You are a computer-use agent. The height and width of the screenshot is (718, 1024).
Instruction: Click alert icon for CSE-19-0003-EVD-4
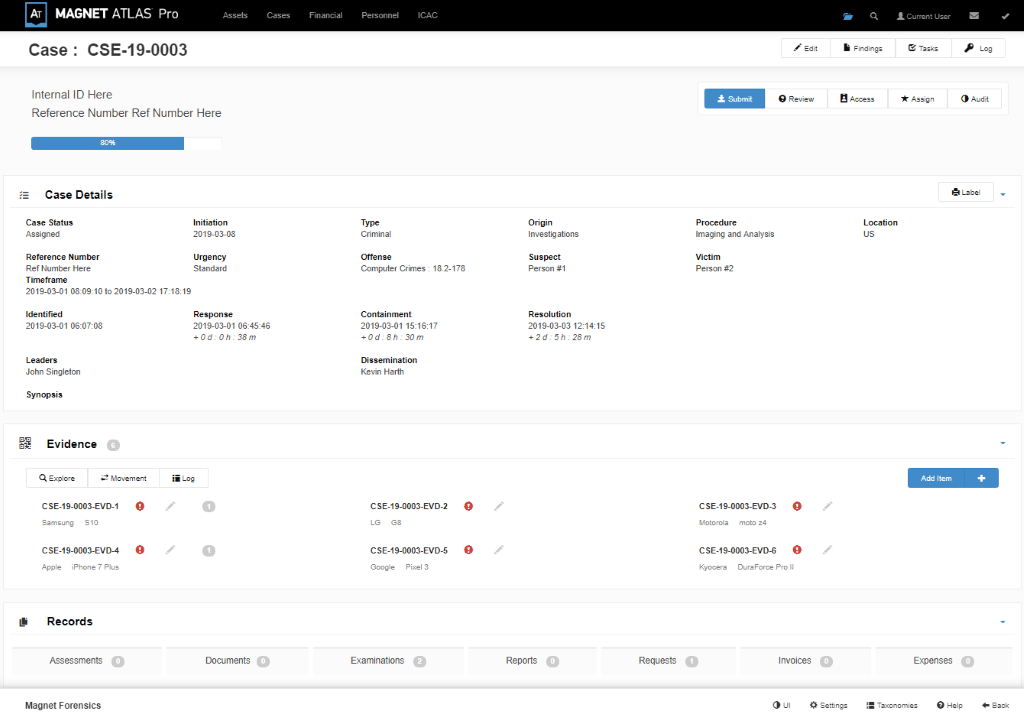click(140, 550)
